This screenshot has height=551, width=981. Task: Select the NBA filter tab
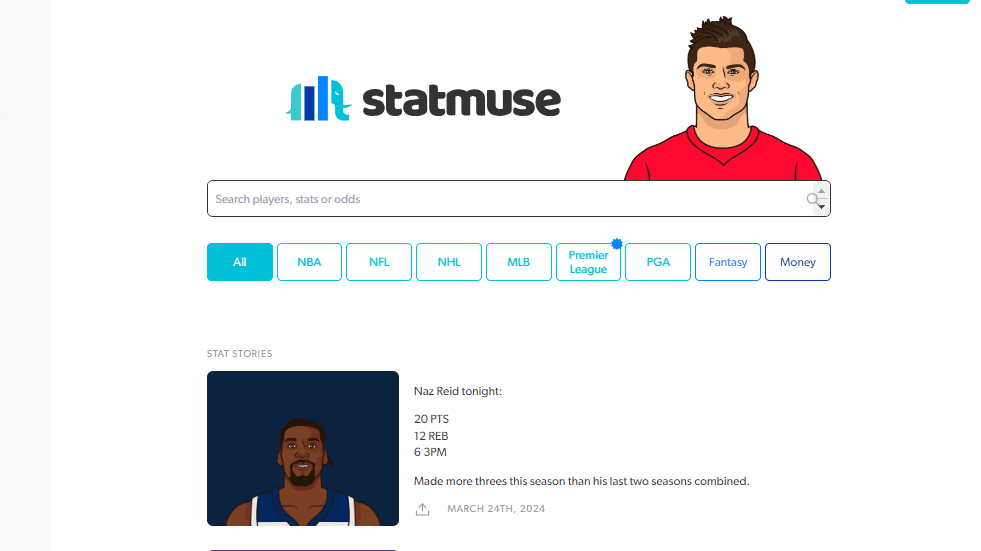pos(309,262)
